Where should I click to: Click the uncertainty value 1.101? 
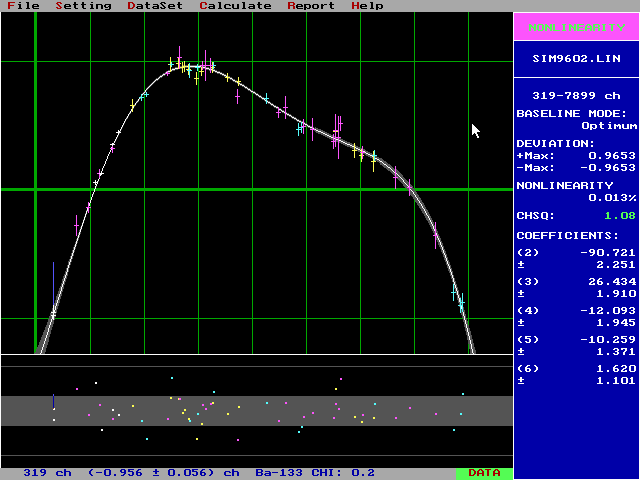point(616,380)
